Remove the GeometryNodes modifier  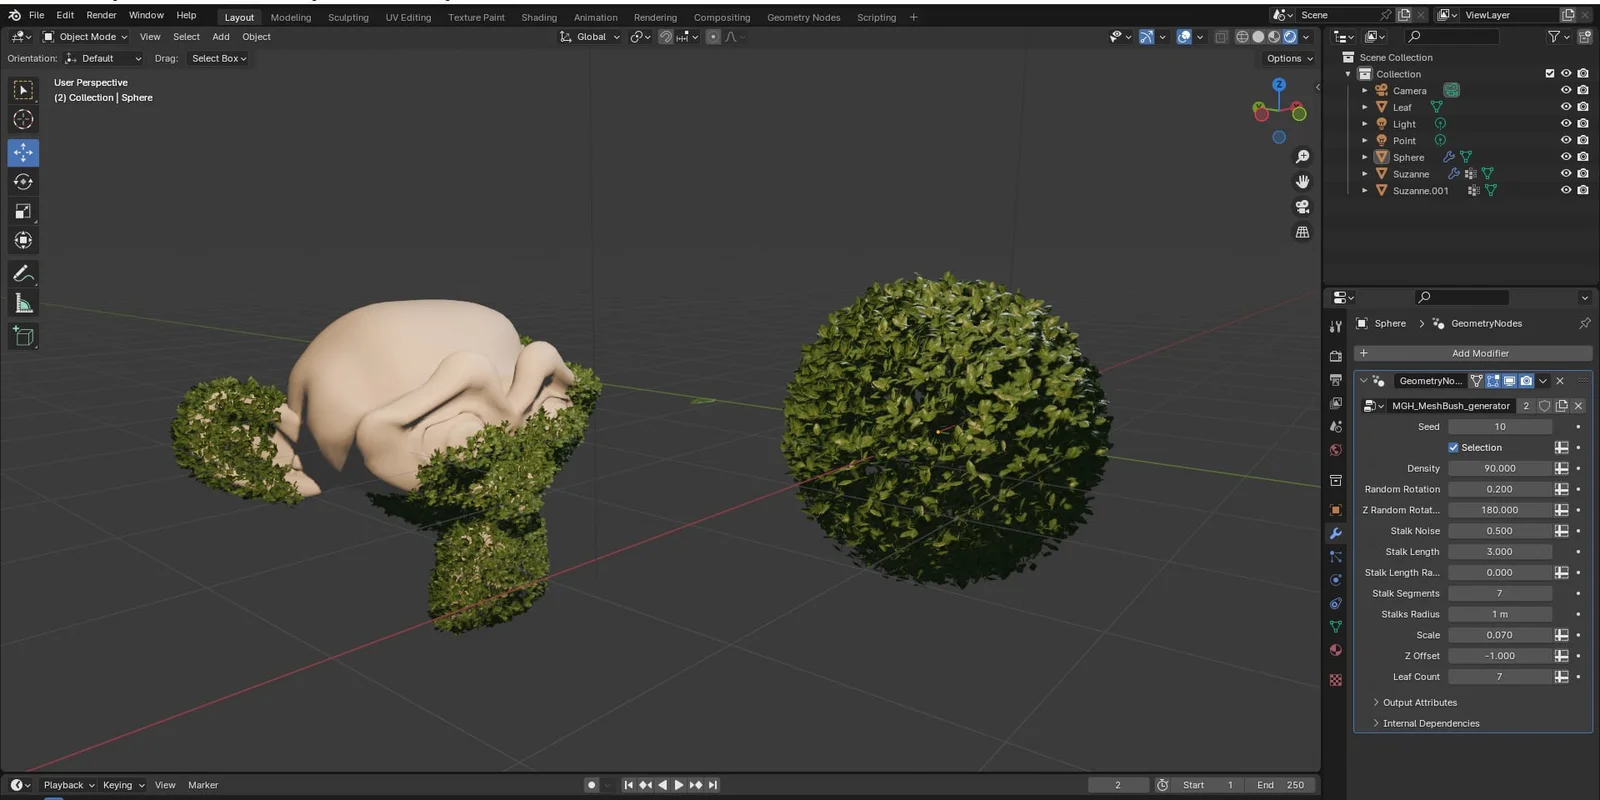point(1560,381)
